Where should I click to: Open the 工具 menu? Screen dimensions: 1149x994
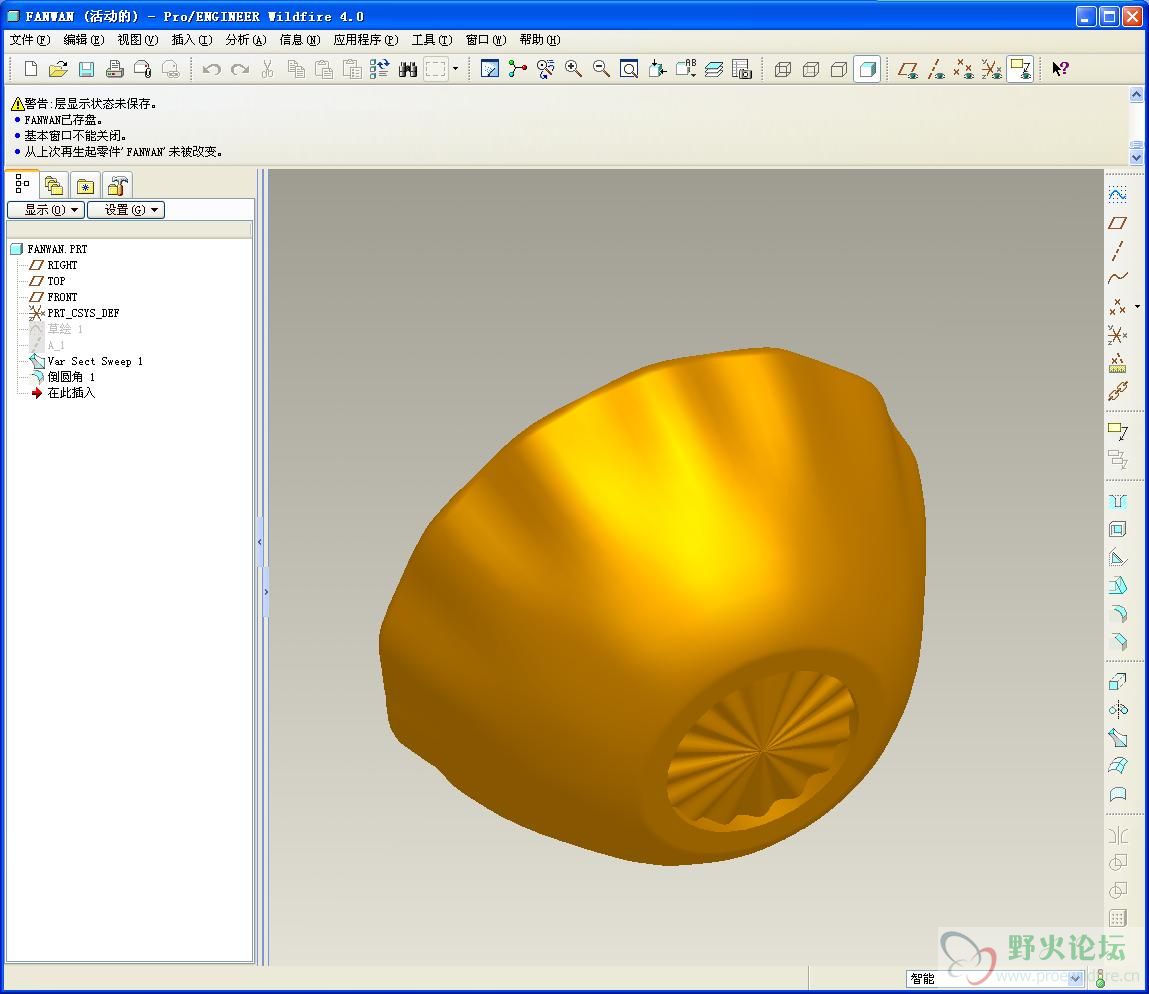pyautogui.click(x=432, y=40)
